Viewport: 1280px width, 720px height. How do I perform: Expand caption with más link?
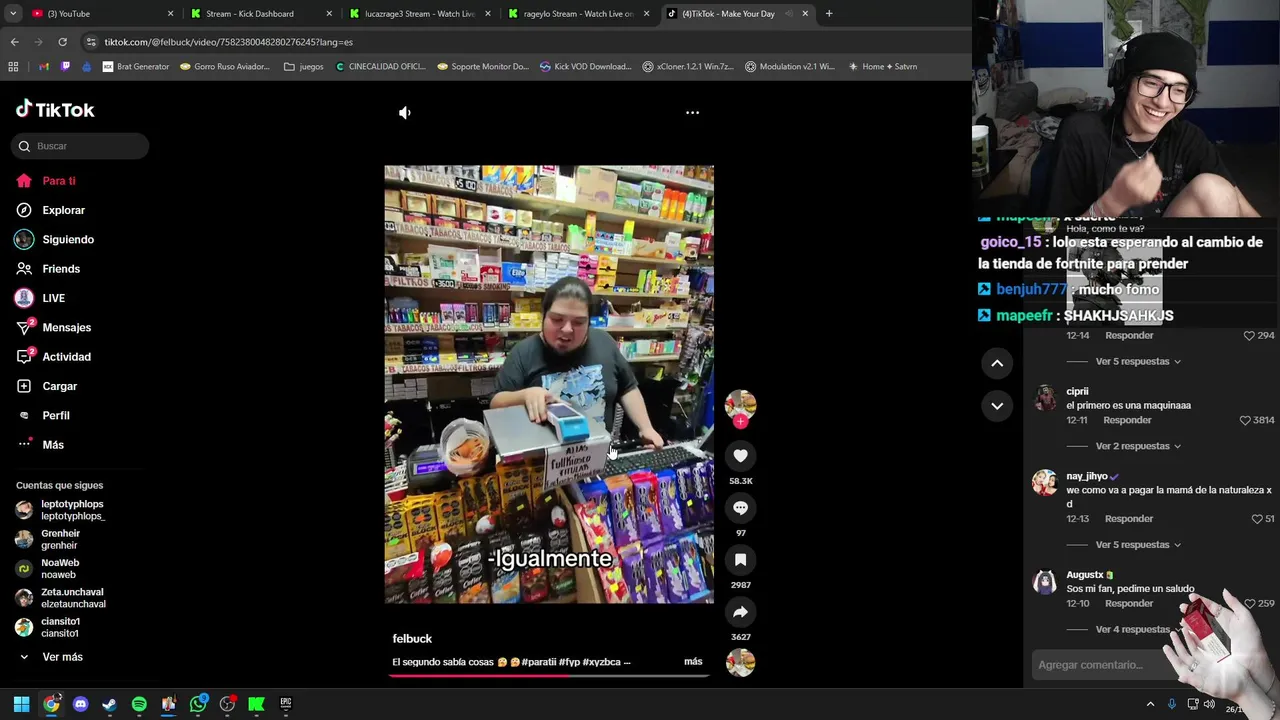[x=693, y=662]
